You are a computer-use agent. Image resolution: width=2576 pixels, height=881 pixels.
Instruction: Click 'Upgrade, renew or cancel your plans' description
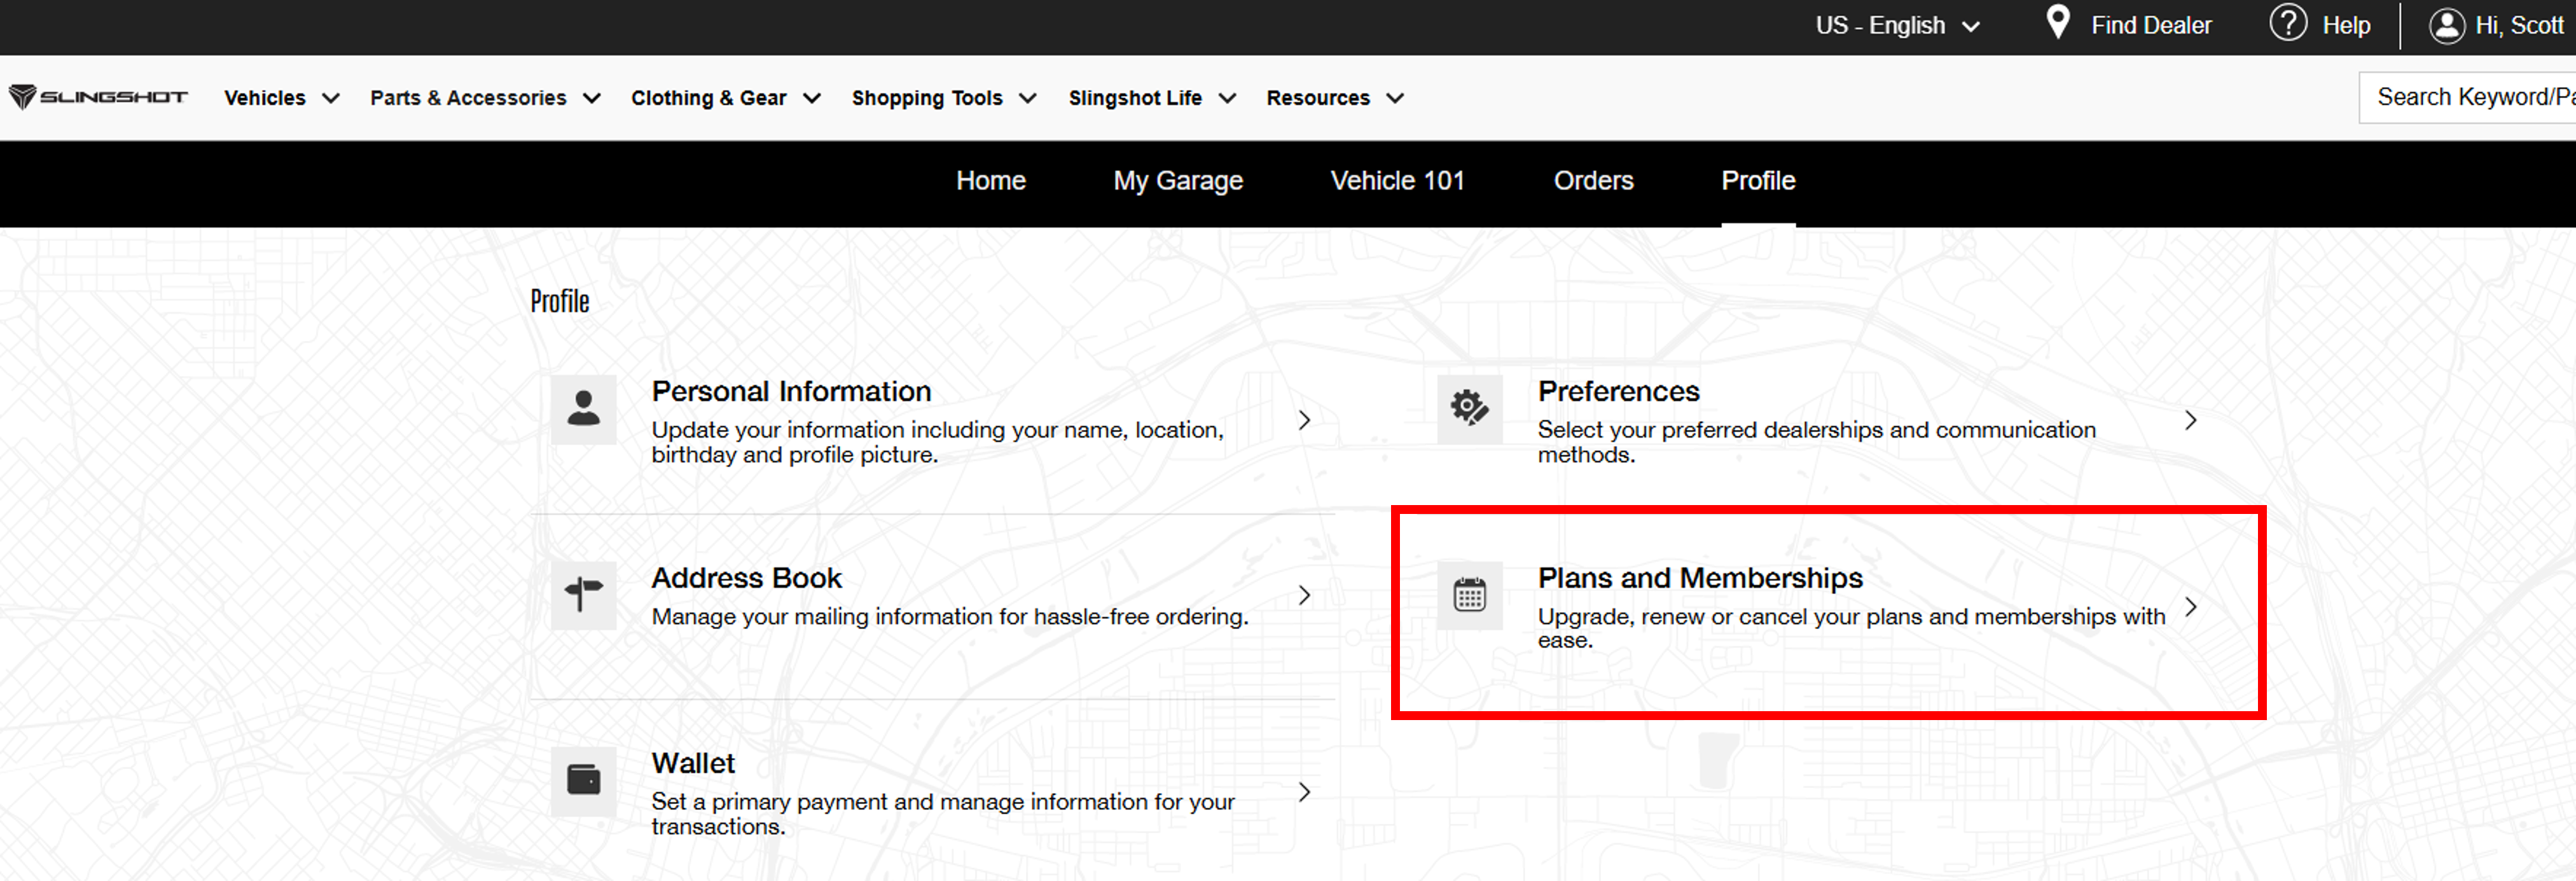tap(1851, 628)
